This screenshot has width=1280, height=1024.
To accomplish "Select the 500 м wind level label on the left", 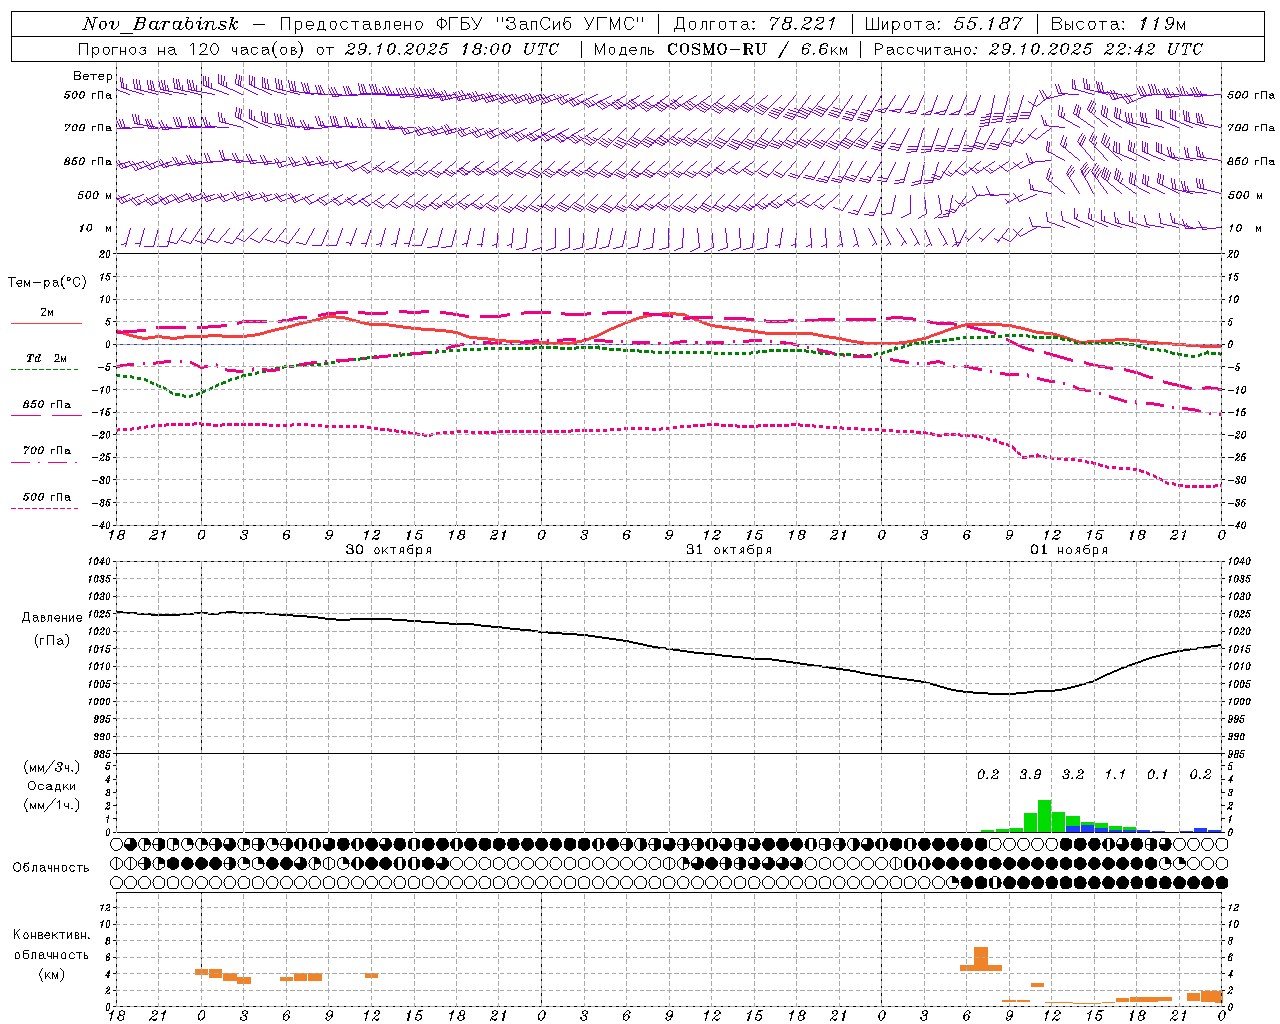I will (95, 195).
